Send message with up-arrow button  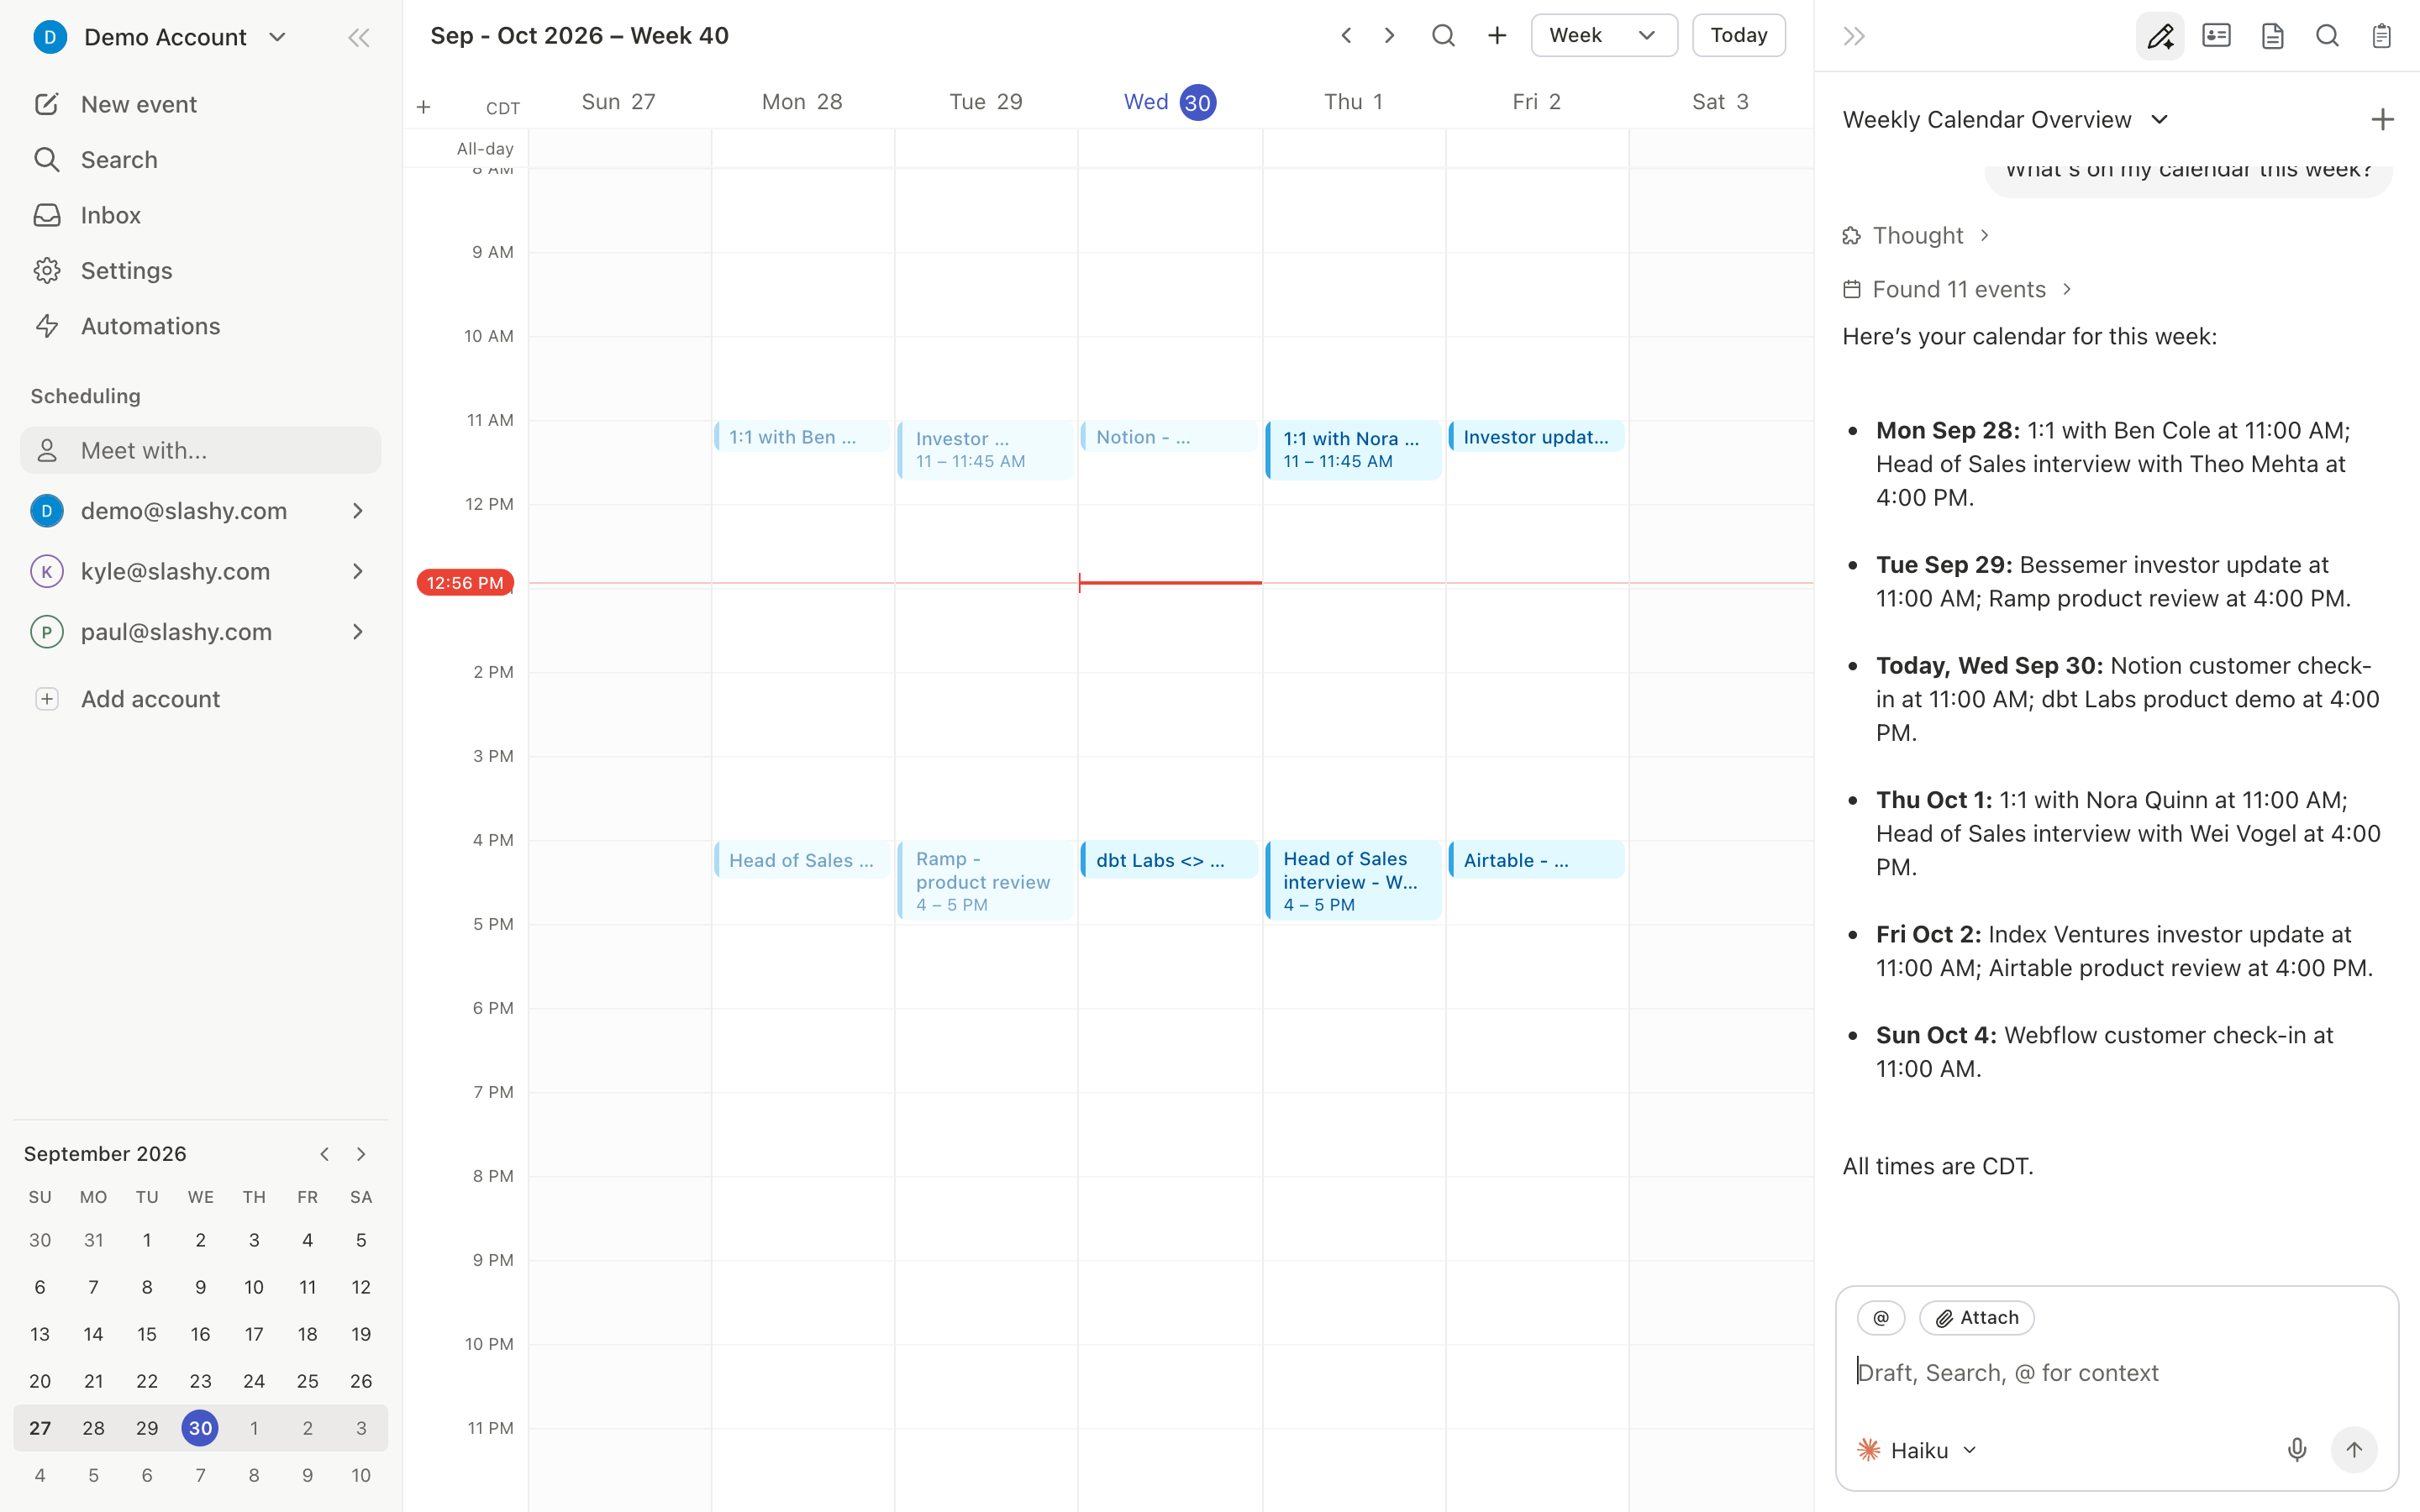[2354, 1450]
